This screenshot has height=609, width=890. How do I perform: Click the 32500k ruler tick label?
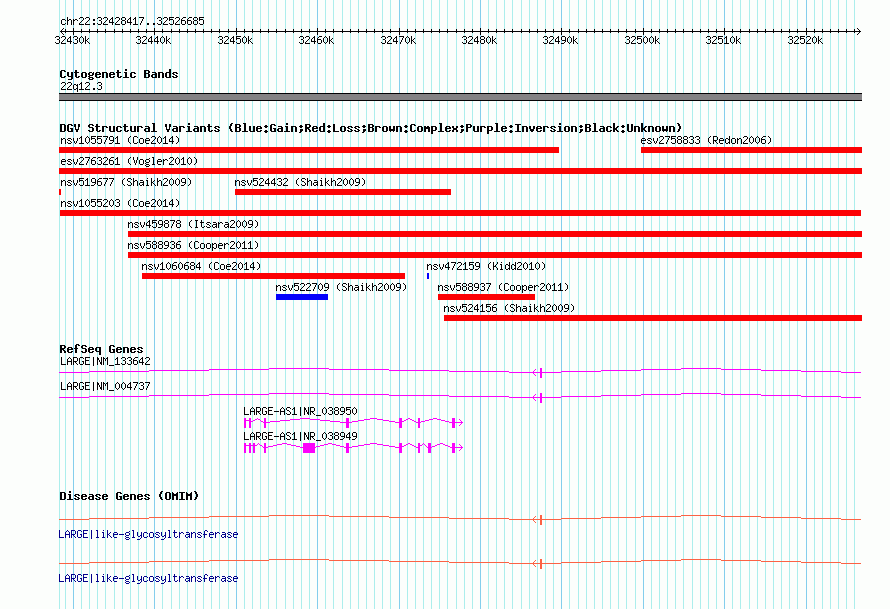[x=642, y=40]
